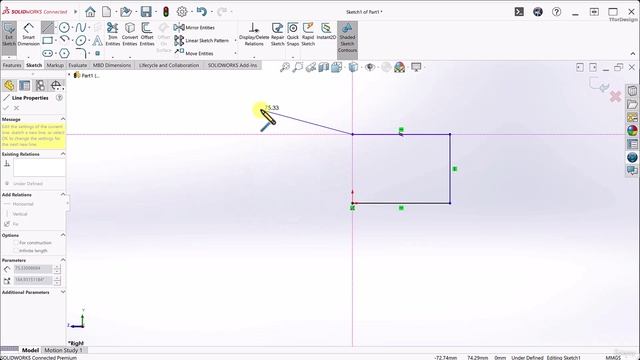
Task: Switch to the Features tab
Action: [x=12, y=65]
